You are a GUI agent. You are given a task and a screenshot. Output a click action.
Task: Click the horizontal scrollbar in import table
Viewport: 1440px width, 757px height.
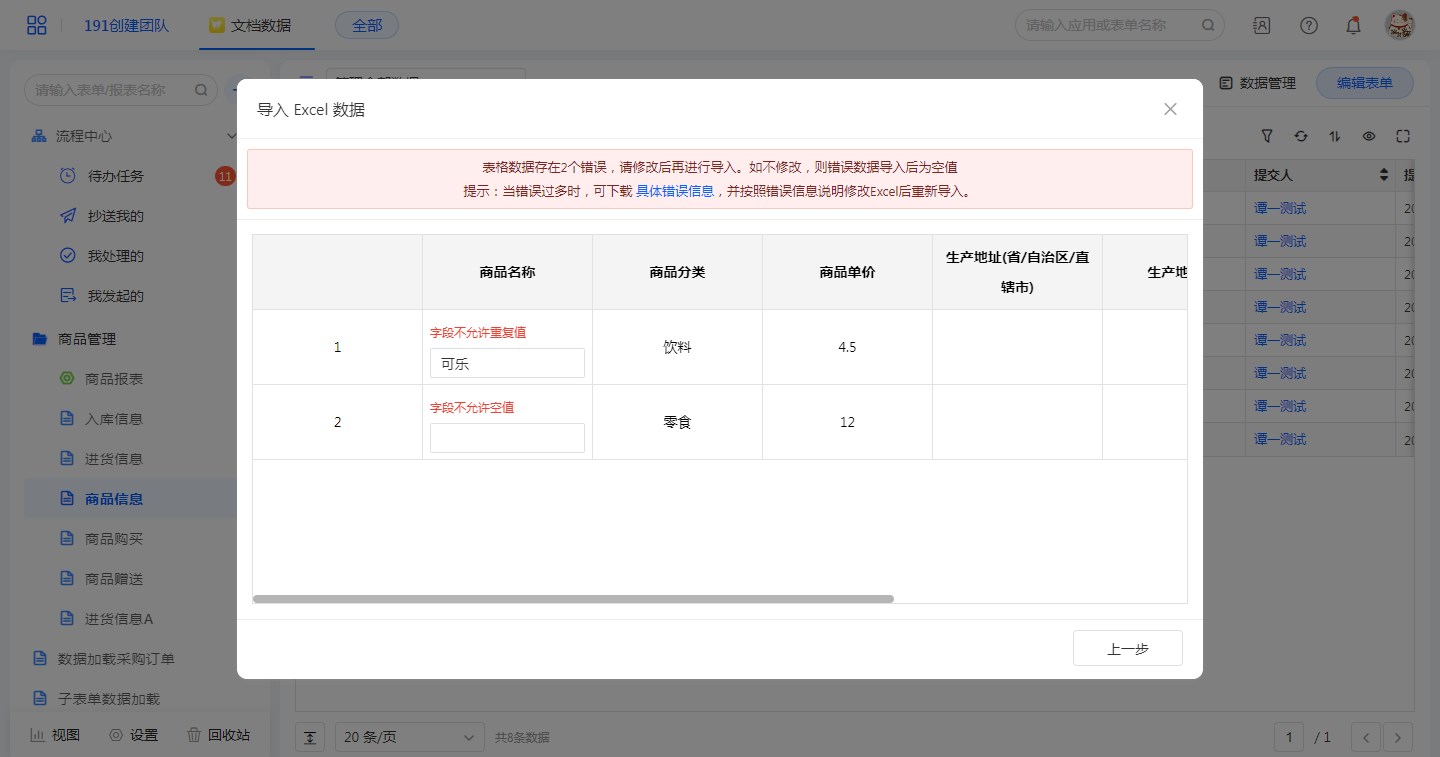click(x=573, y=599)
